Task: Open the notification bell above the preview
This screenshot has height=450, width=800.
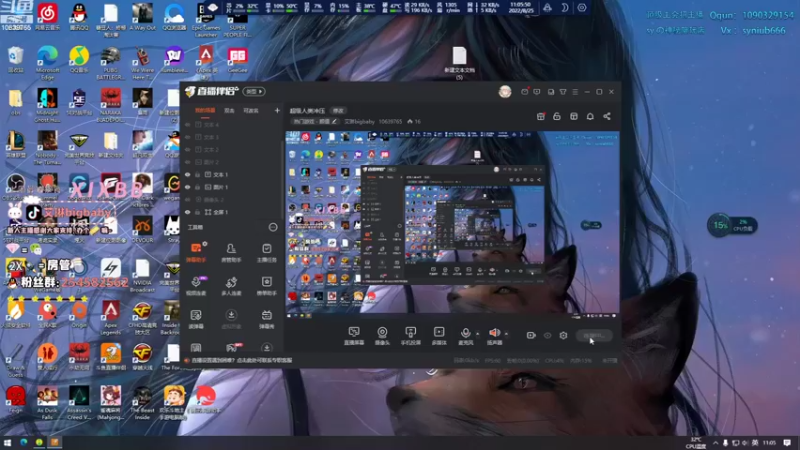Action: coord(590,116)
